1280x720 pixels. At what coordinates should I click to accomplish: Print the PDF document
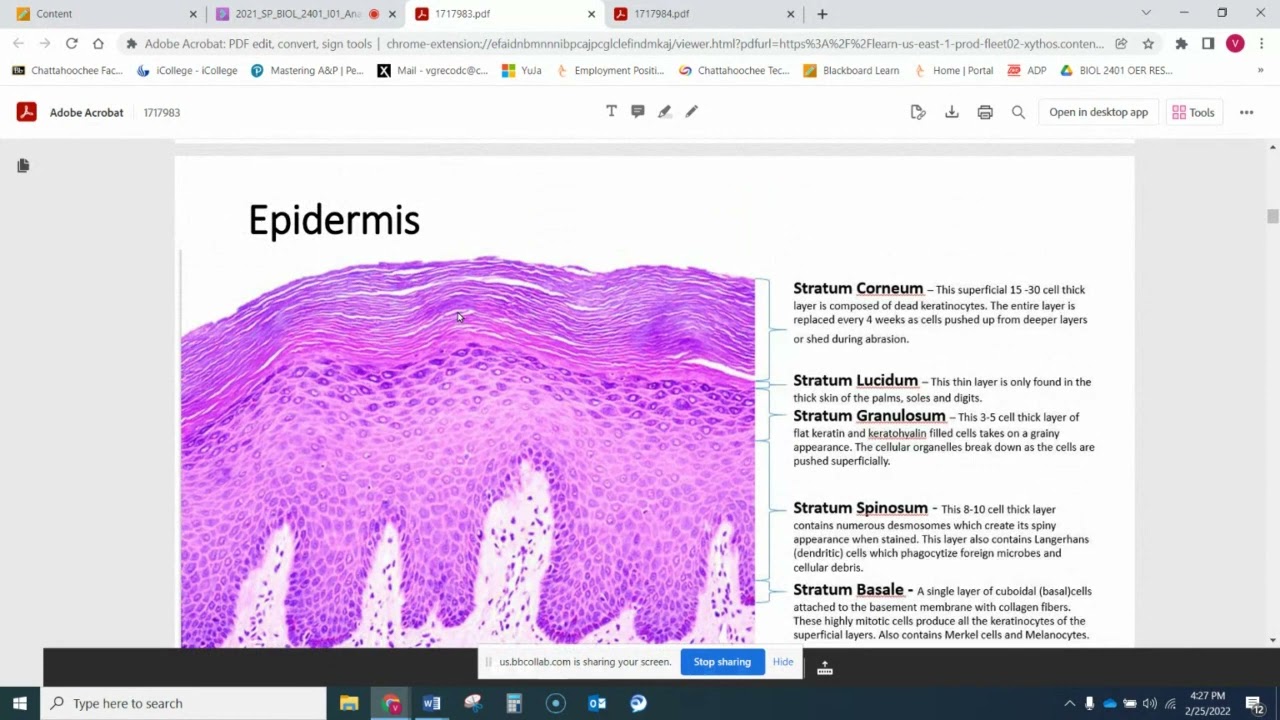tap(985, 112)
